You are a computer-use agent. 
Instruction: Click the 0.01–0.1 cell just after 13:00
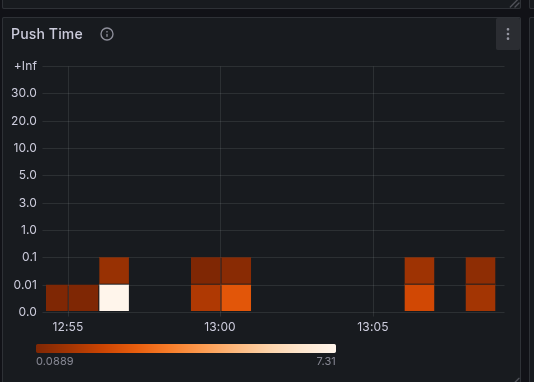[x=236, y=271]
